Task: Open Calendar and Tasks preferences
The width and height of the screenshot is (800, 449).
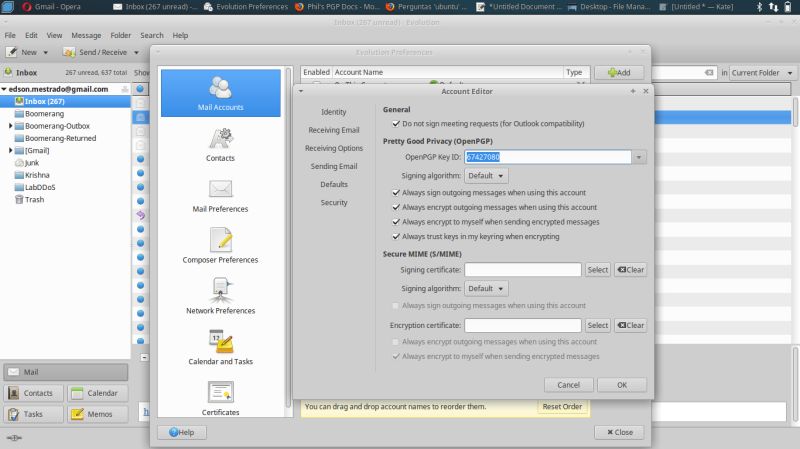Action: coord(220,348)
